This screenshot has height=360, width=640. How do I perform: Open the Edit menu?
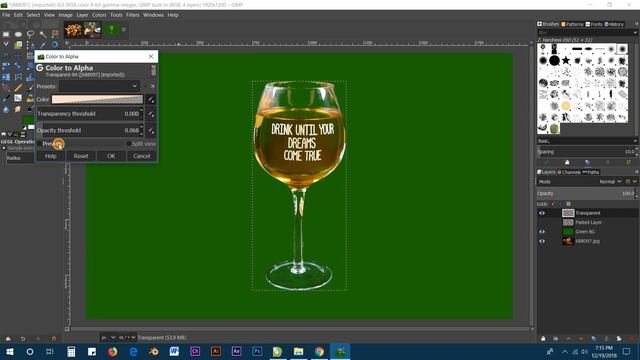pos(18,15)
